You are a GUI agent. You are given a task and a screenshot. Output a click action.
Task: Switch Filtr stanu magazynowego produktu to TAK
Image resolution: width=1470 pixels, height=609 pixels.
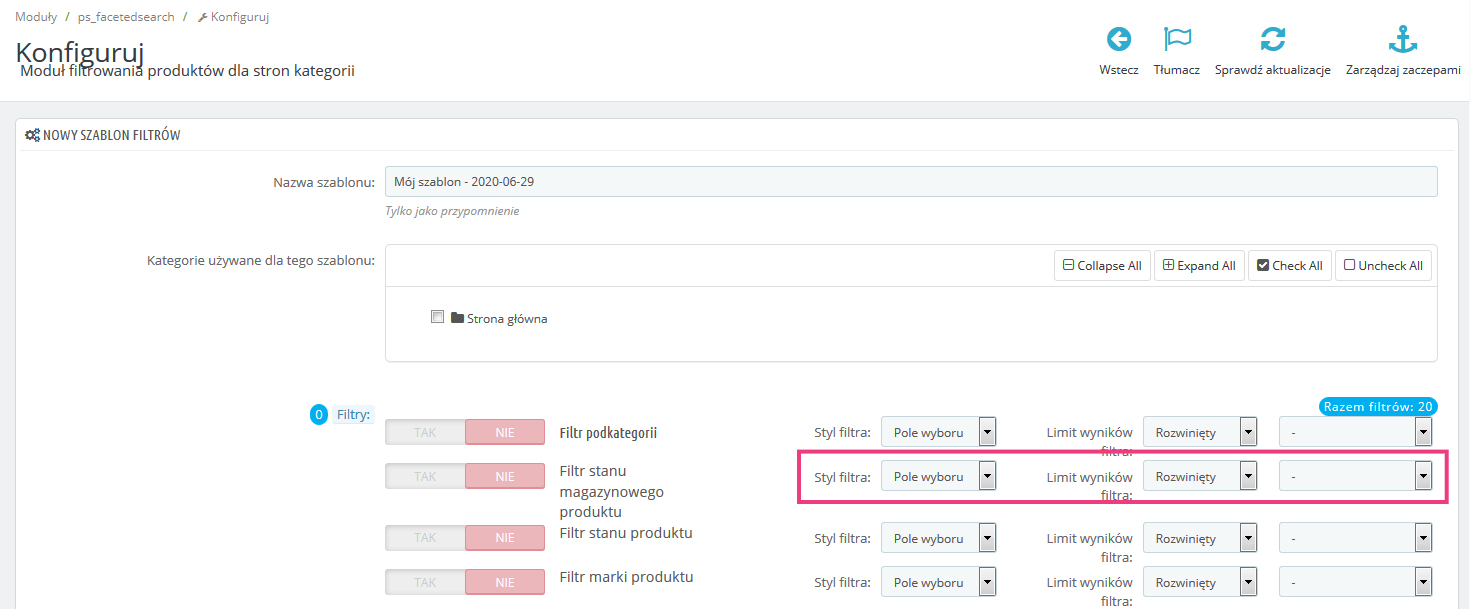tap(425, 477)
